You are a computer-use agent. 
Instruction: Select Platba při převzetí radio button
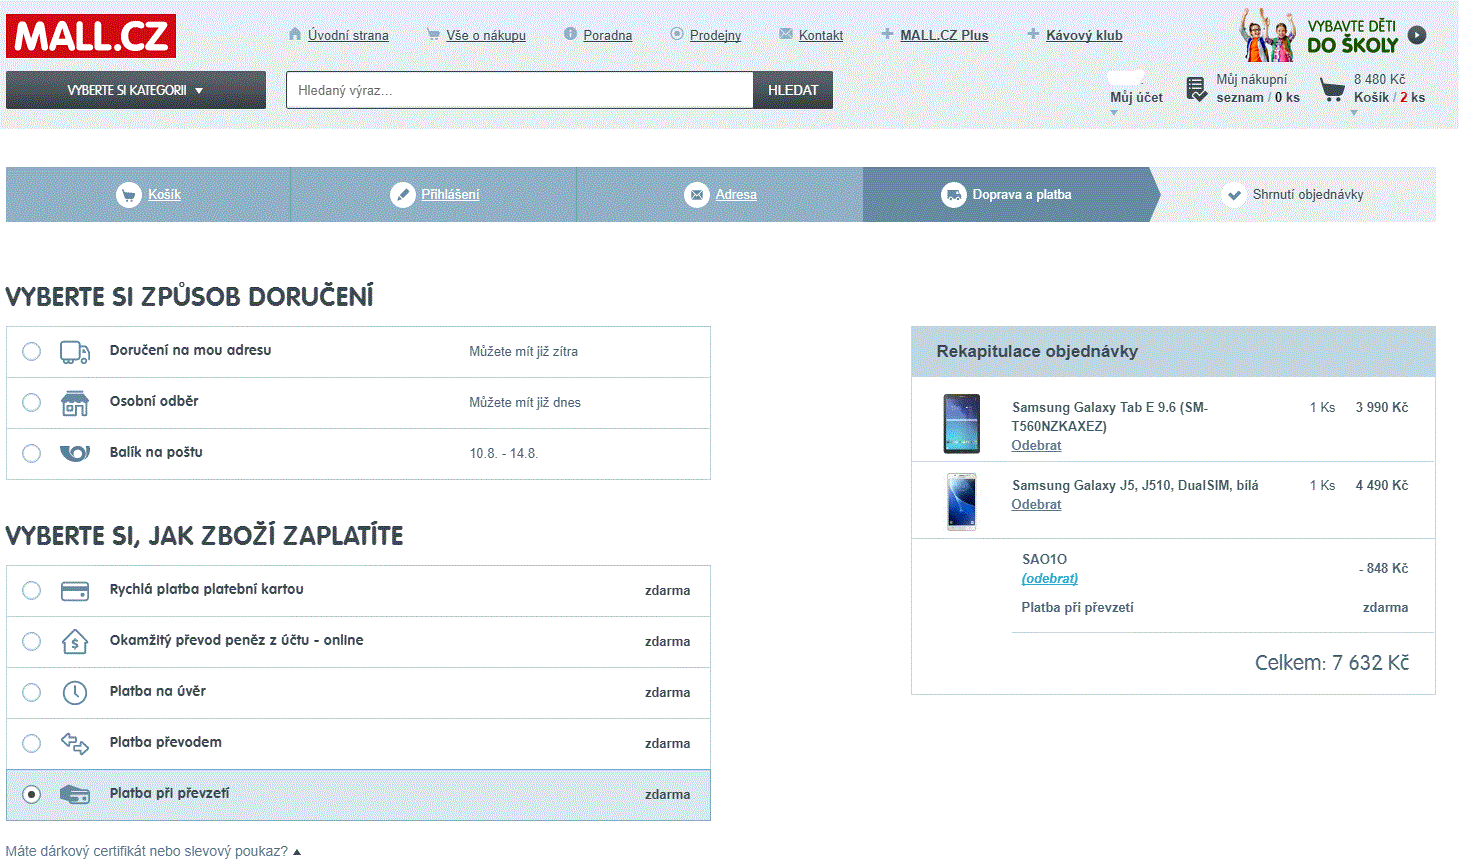32,794
